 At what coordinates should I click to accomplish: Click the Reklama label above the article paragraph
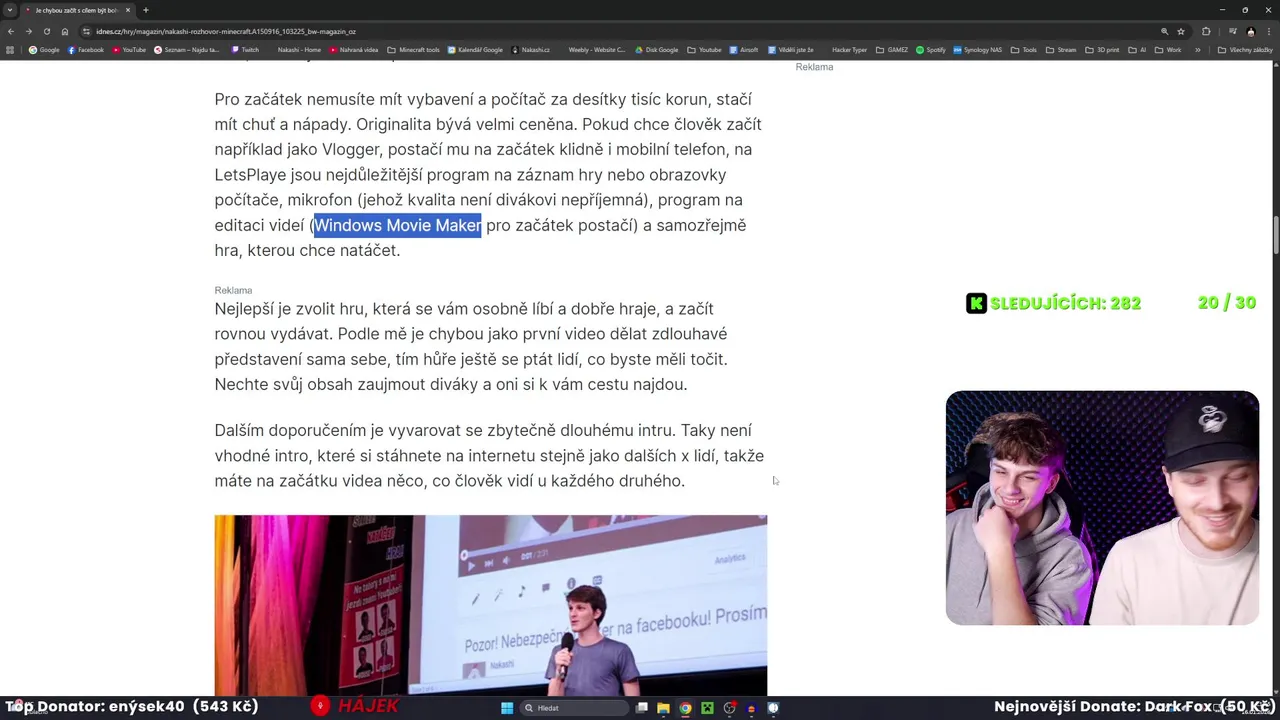[x=233, y=290]
